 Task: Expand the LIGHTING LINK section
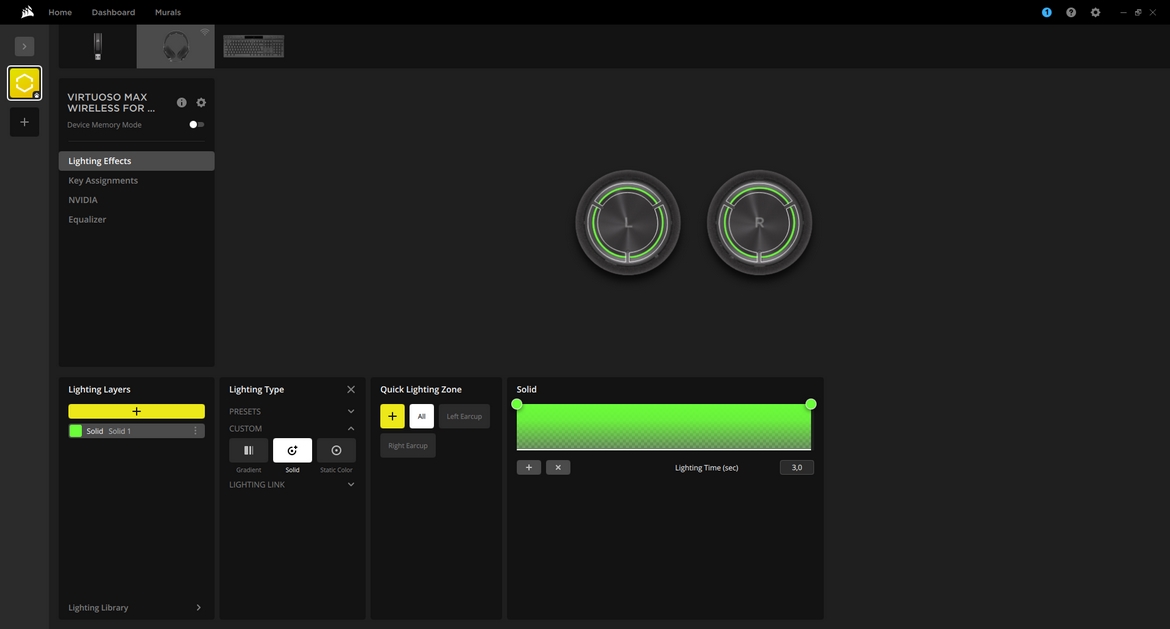point(292,484)
